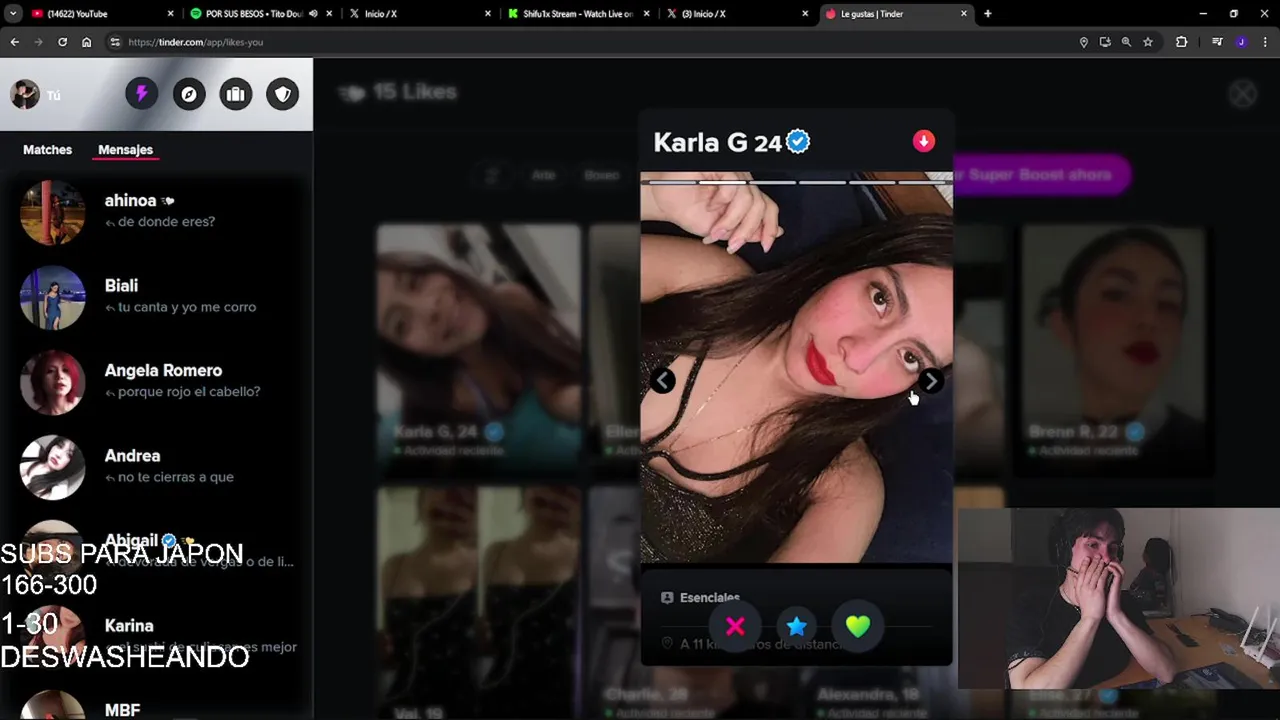Click the site info icon beside the URL

point(115,42)
